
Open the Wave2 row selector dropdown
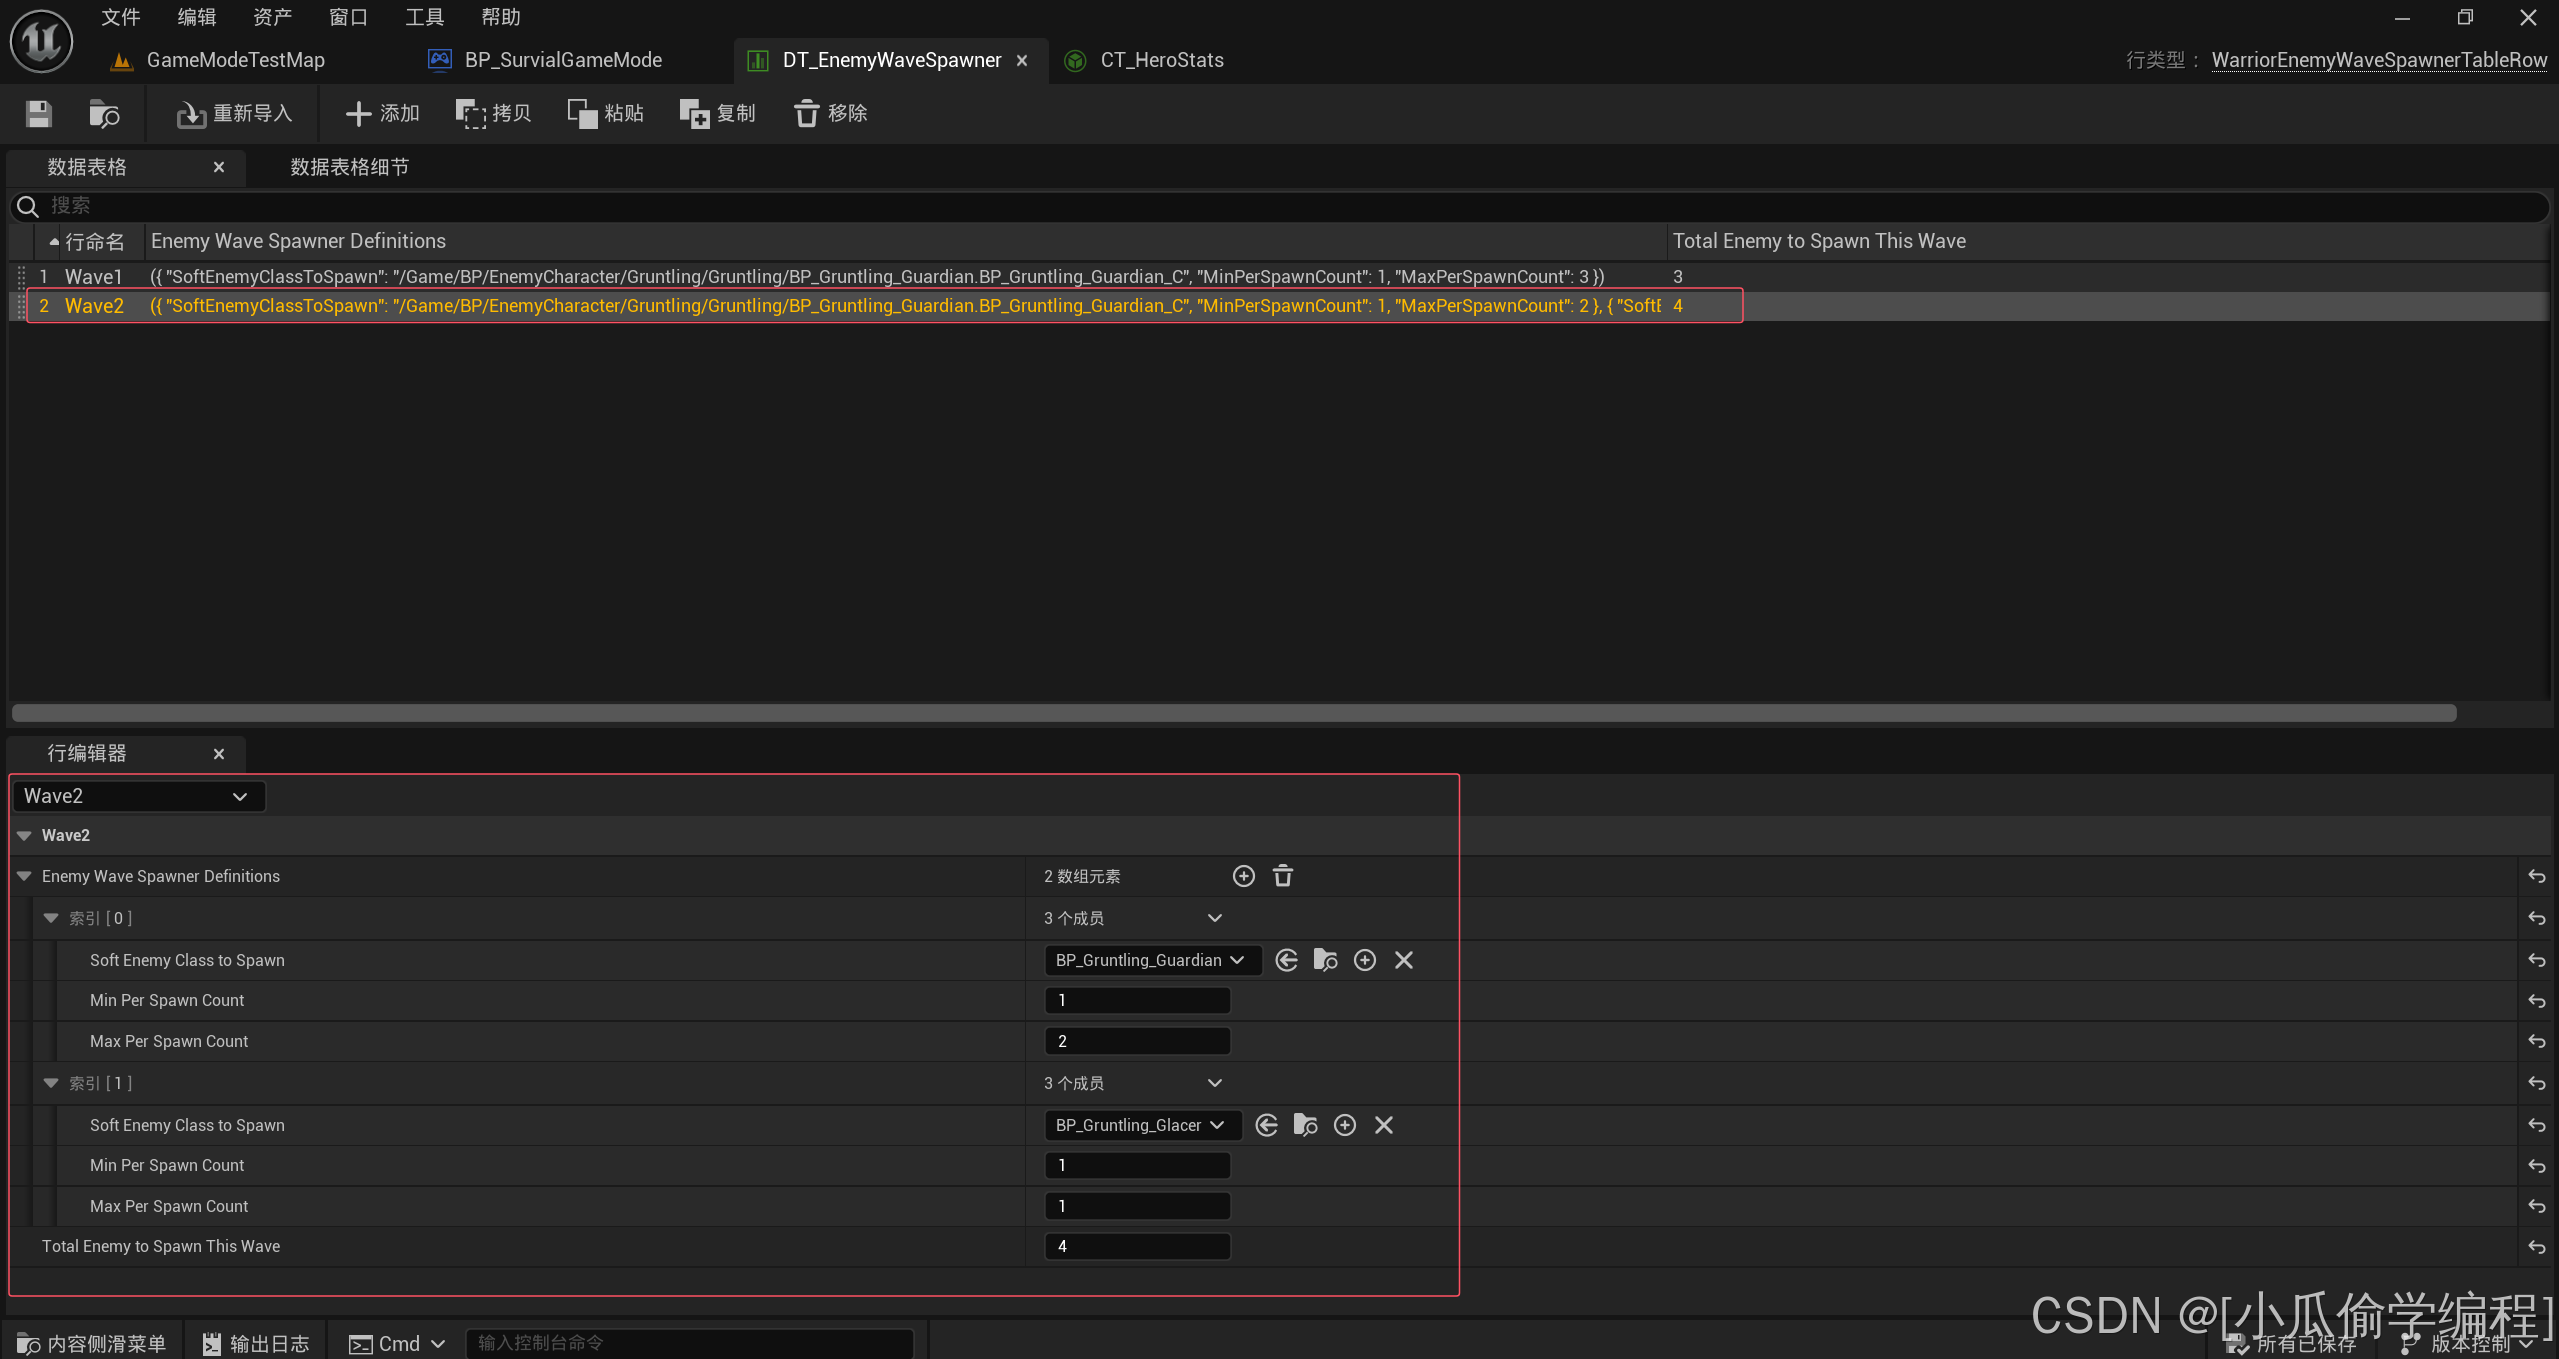(137, 796)
